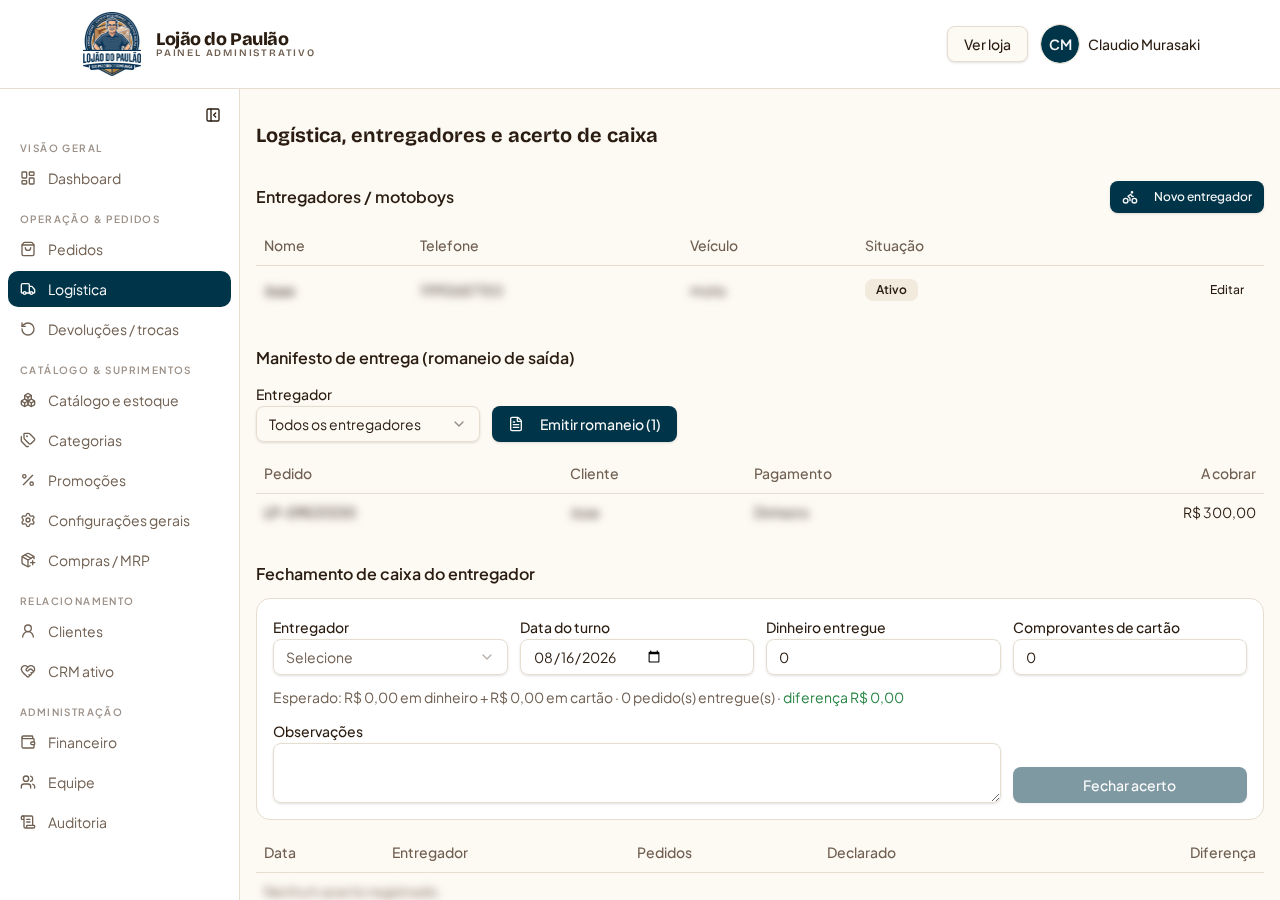The width and height of the screenshot is (1280, 900).
Task: Open Financeiro menu item
Action: point(119,742)
